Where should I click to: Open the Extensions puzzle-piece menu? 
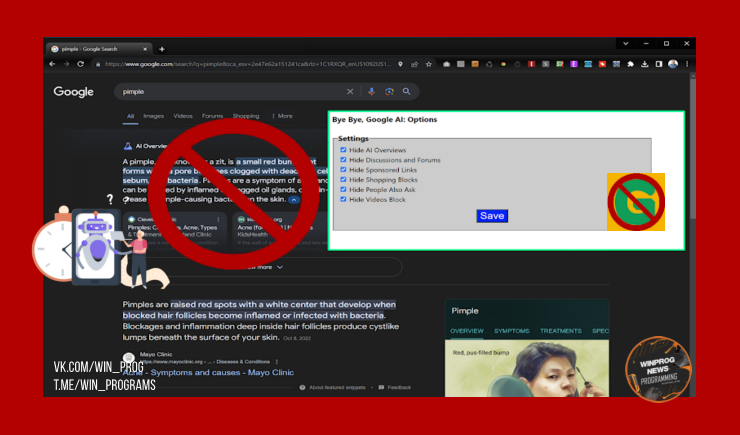[631, 64]
